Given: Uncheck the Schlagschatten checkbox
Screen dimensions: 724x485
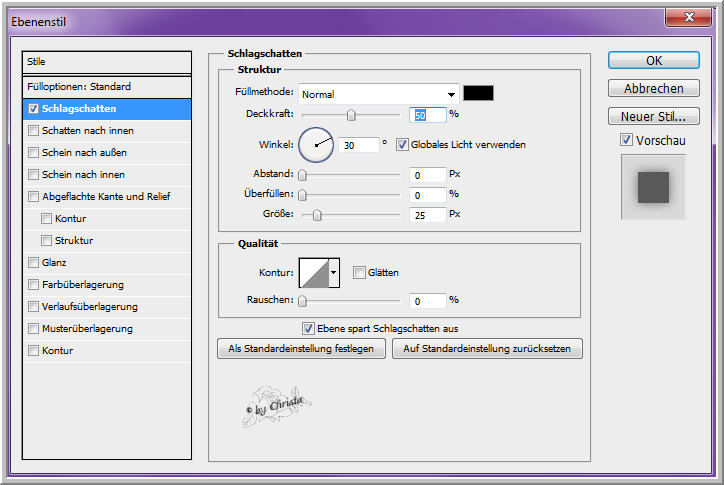Looking at the screenshot, I should pos(33,109).
